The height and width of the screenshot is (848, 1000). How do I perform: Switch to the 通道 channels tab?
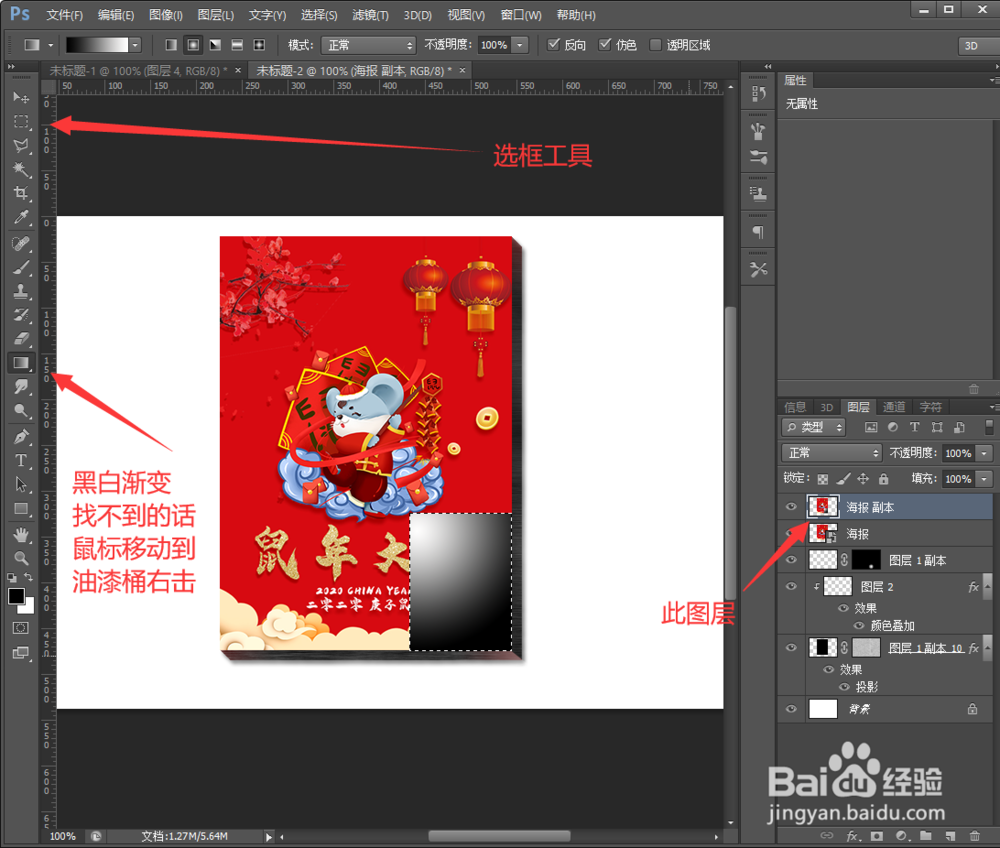pos(894,407)
